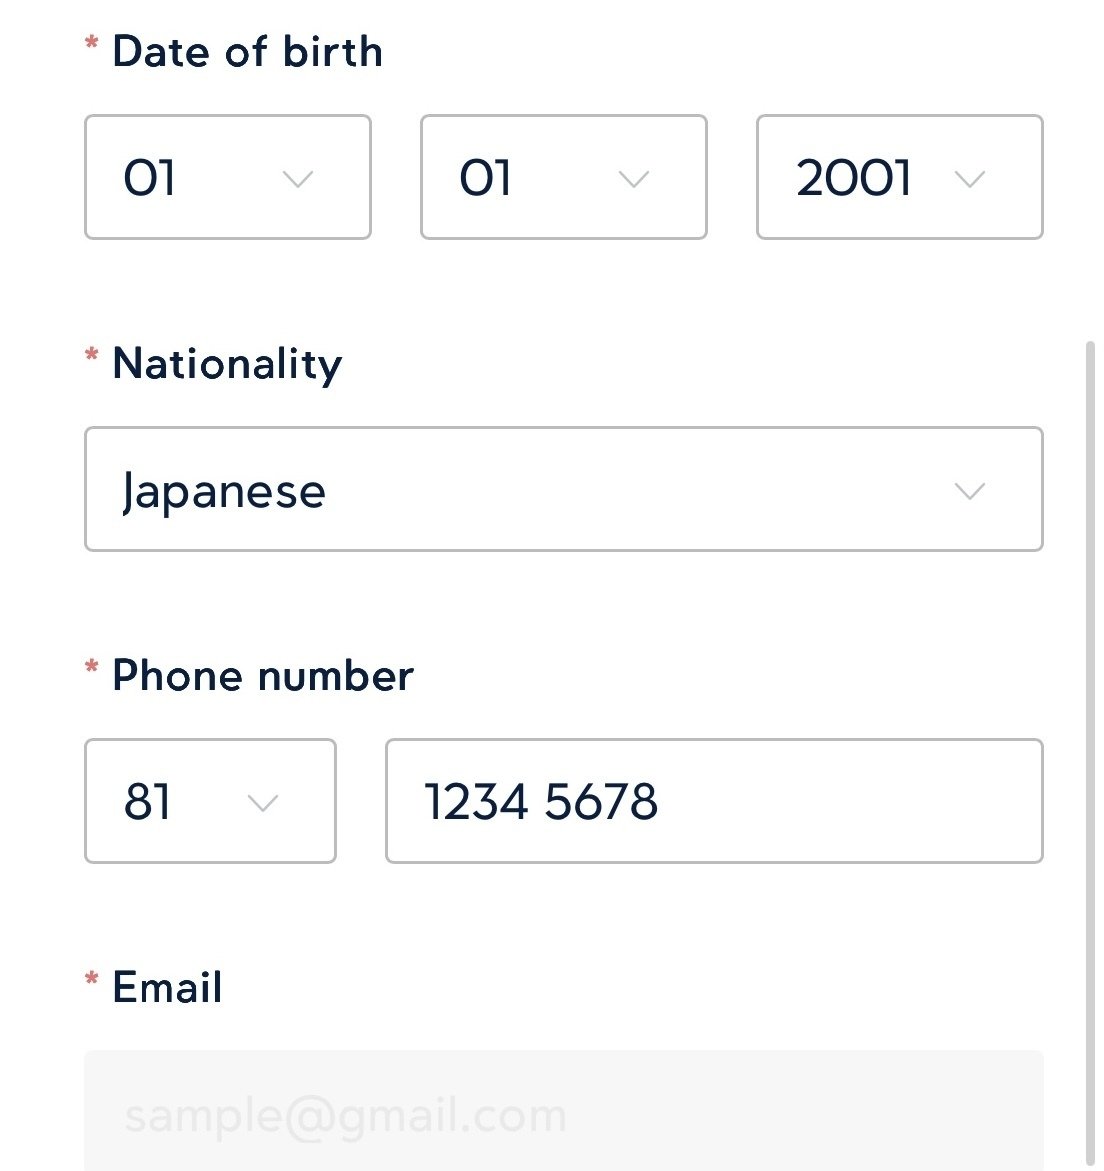
Task: Click the chevron next to country code 81
Action: 262,803
